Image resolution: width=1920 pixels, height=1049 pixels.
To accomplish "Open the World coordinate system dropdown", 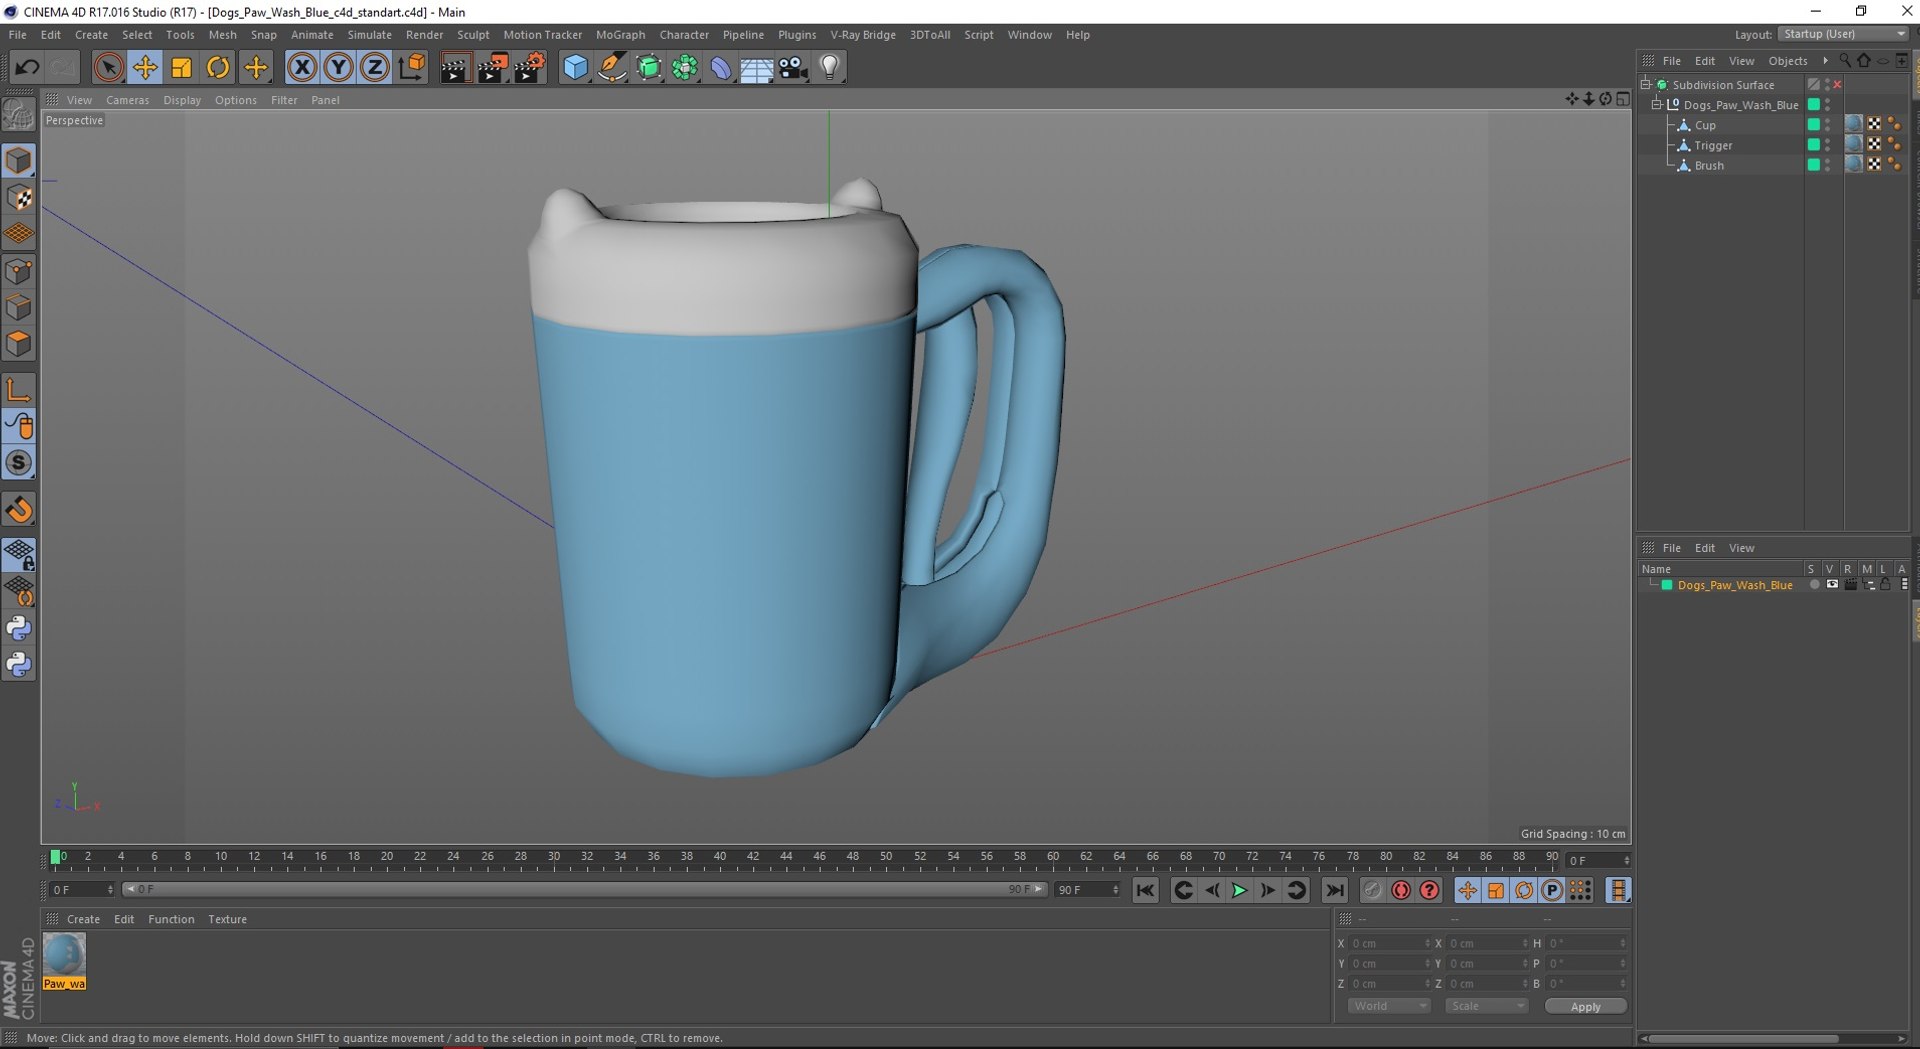I will coord(1388,1006).
